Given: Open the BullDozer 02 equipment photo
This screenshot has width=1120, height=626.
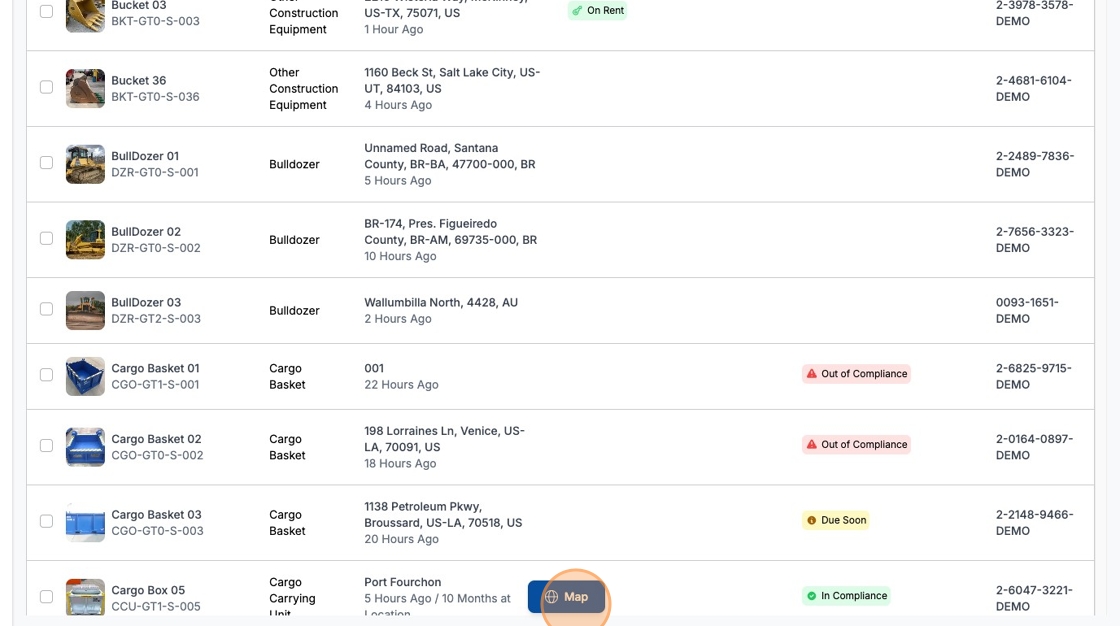Looking at the screenshot, I should [x=85, y=240].
